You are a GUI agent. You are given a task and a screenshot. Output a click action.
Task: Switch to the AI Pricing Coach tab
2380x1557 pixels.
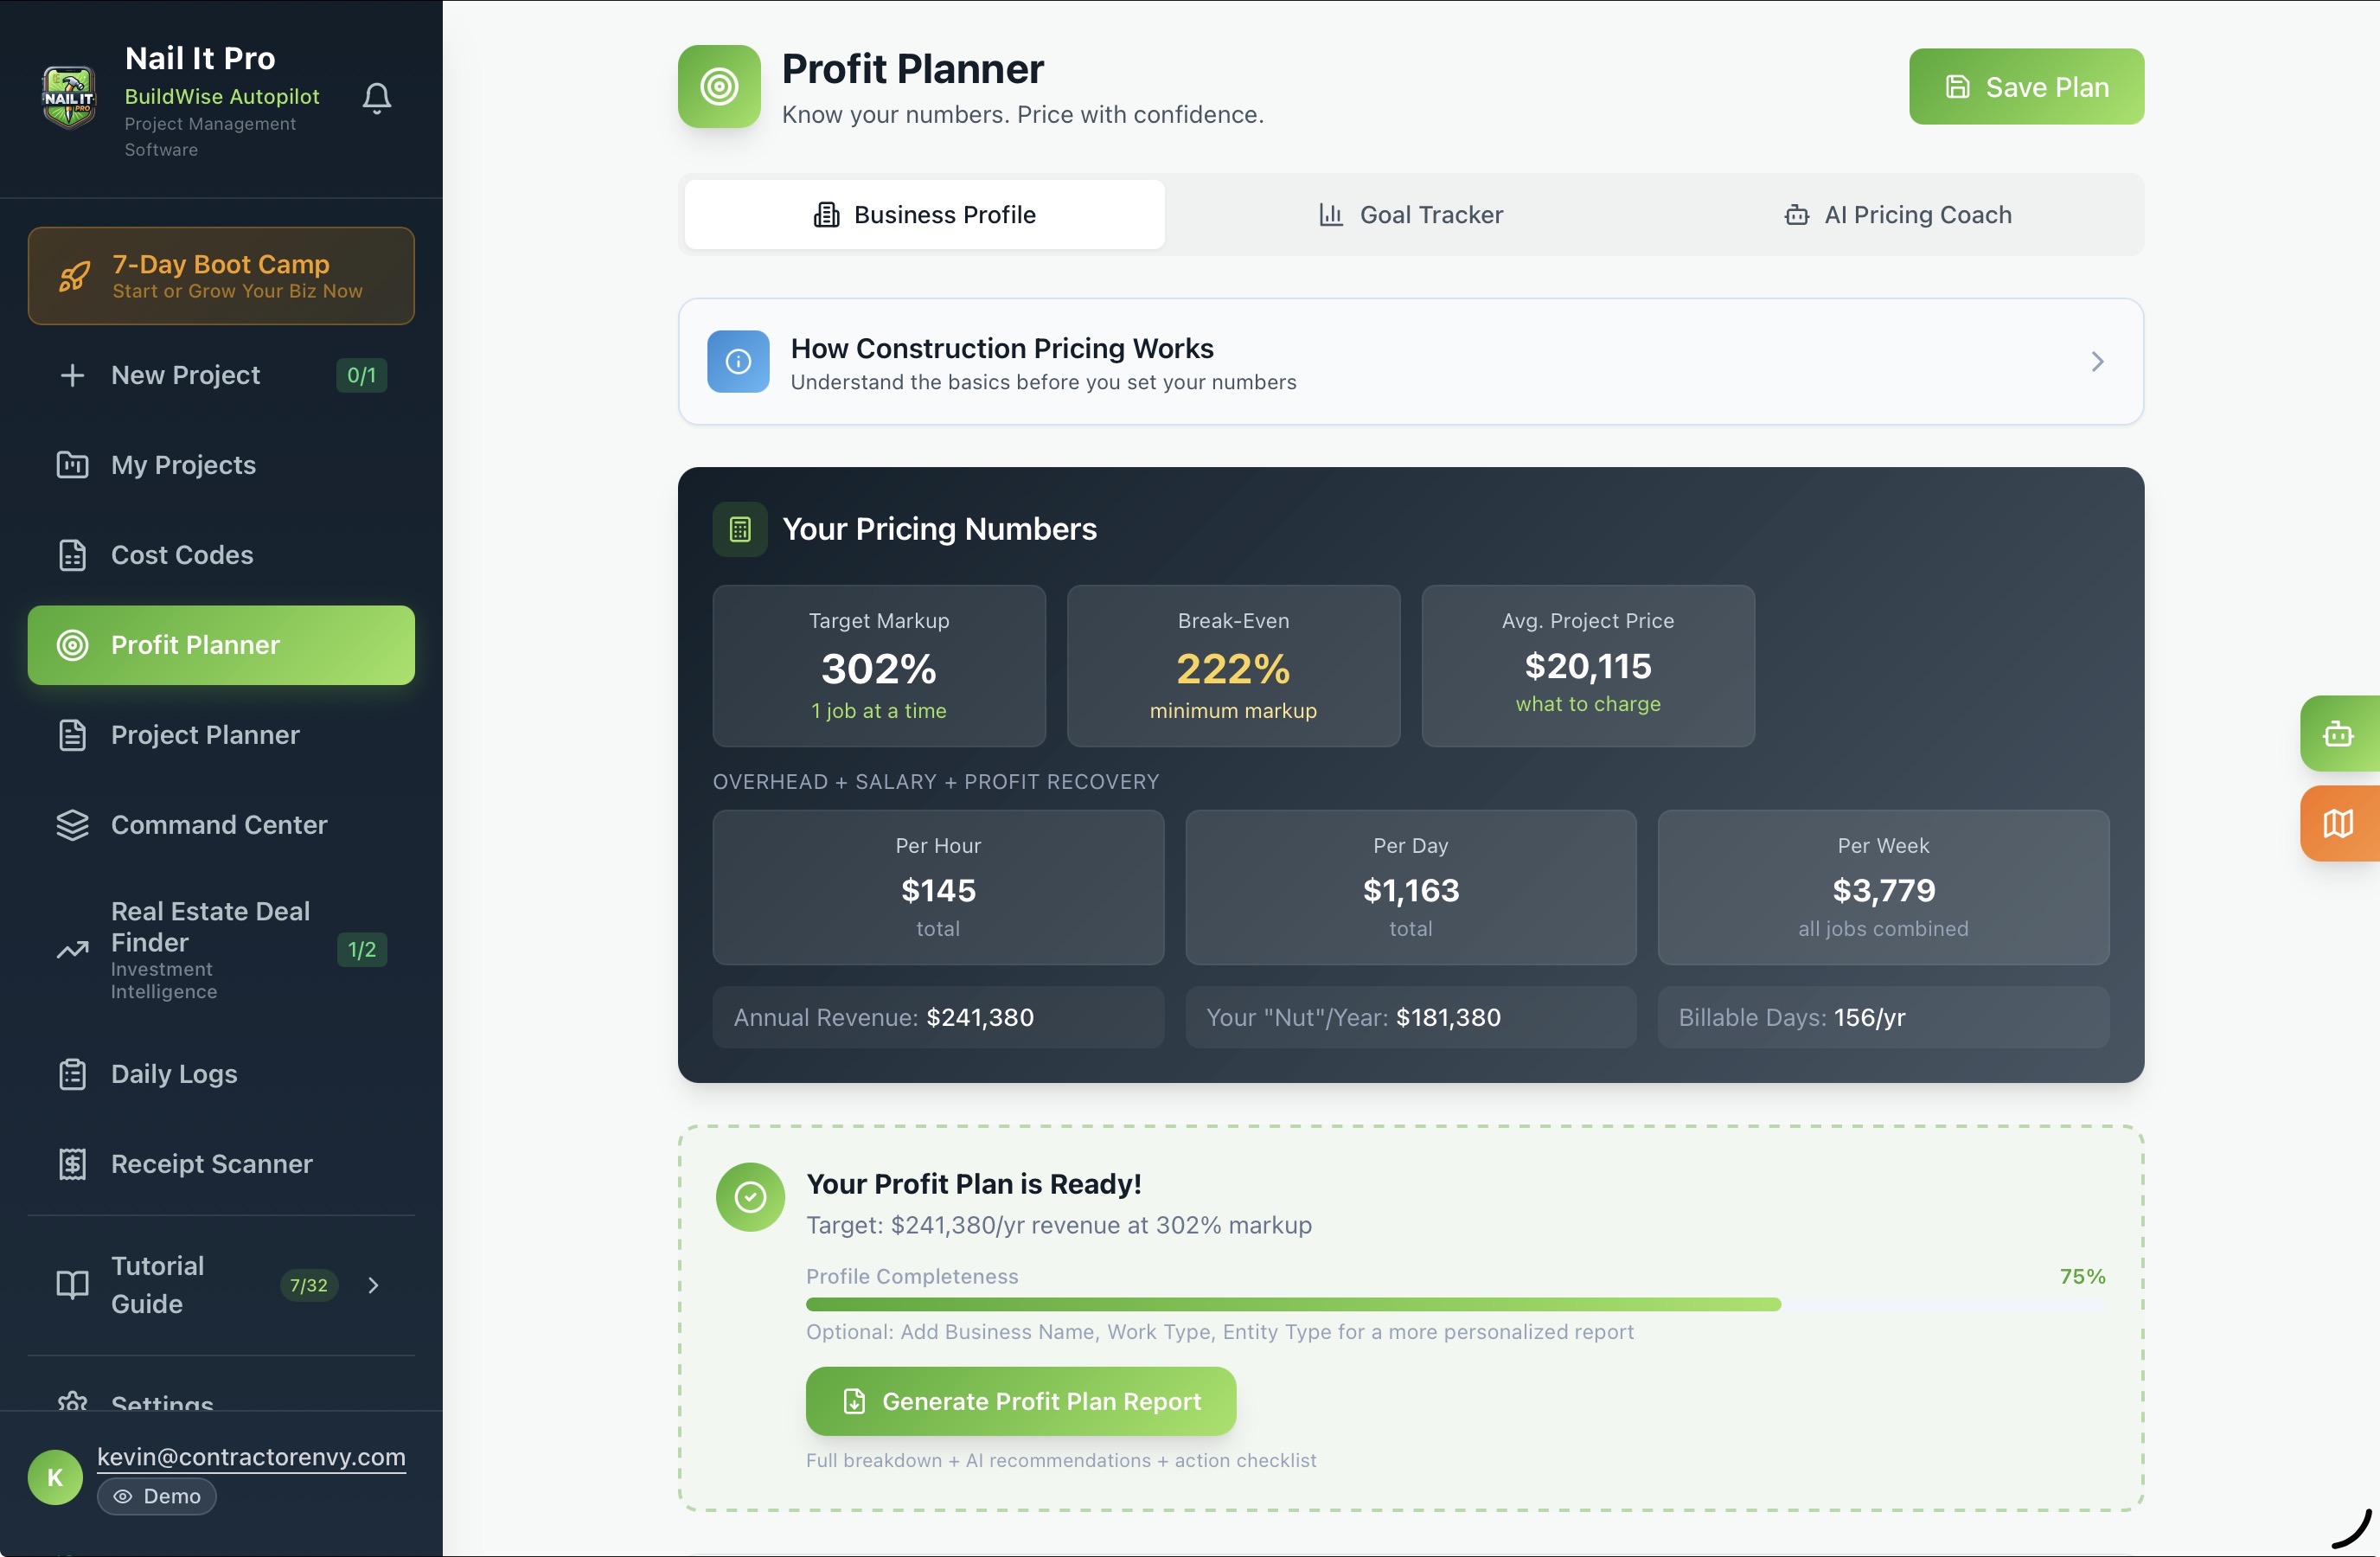[1897, 215]
